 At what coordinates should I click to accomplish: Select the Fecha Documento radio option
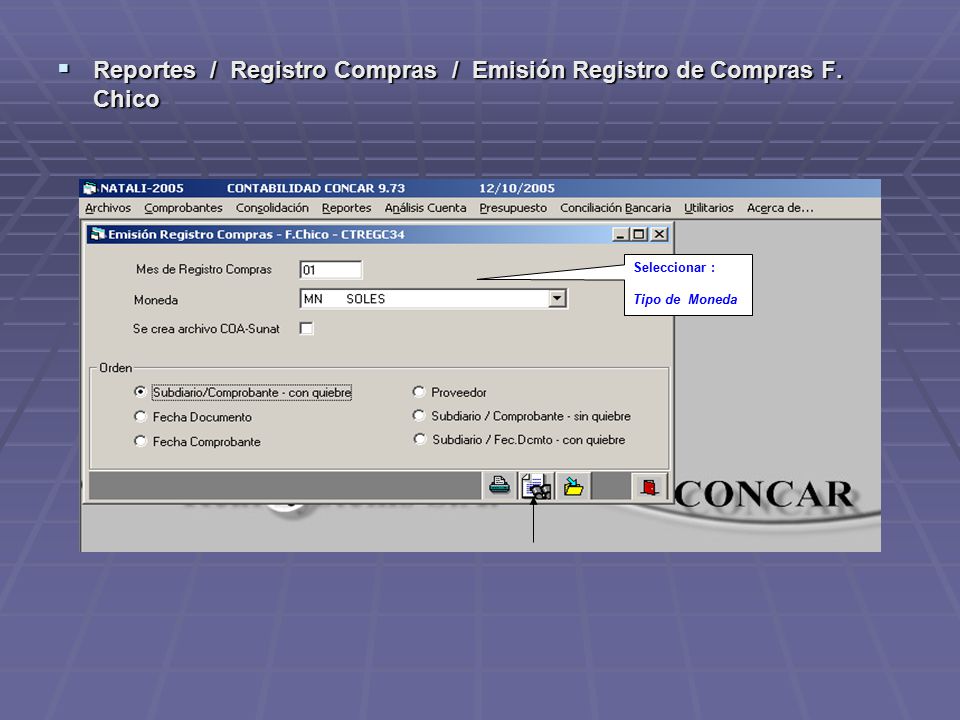click(140, 417)
